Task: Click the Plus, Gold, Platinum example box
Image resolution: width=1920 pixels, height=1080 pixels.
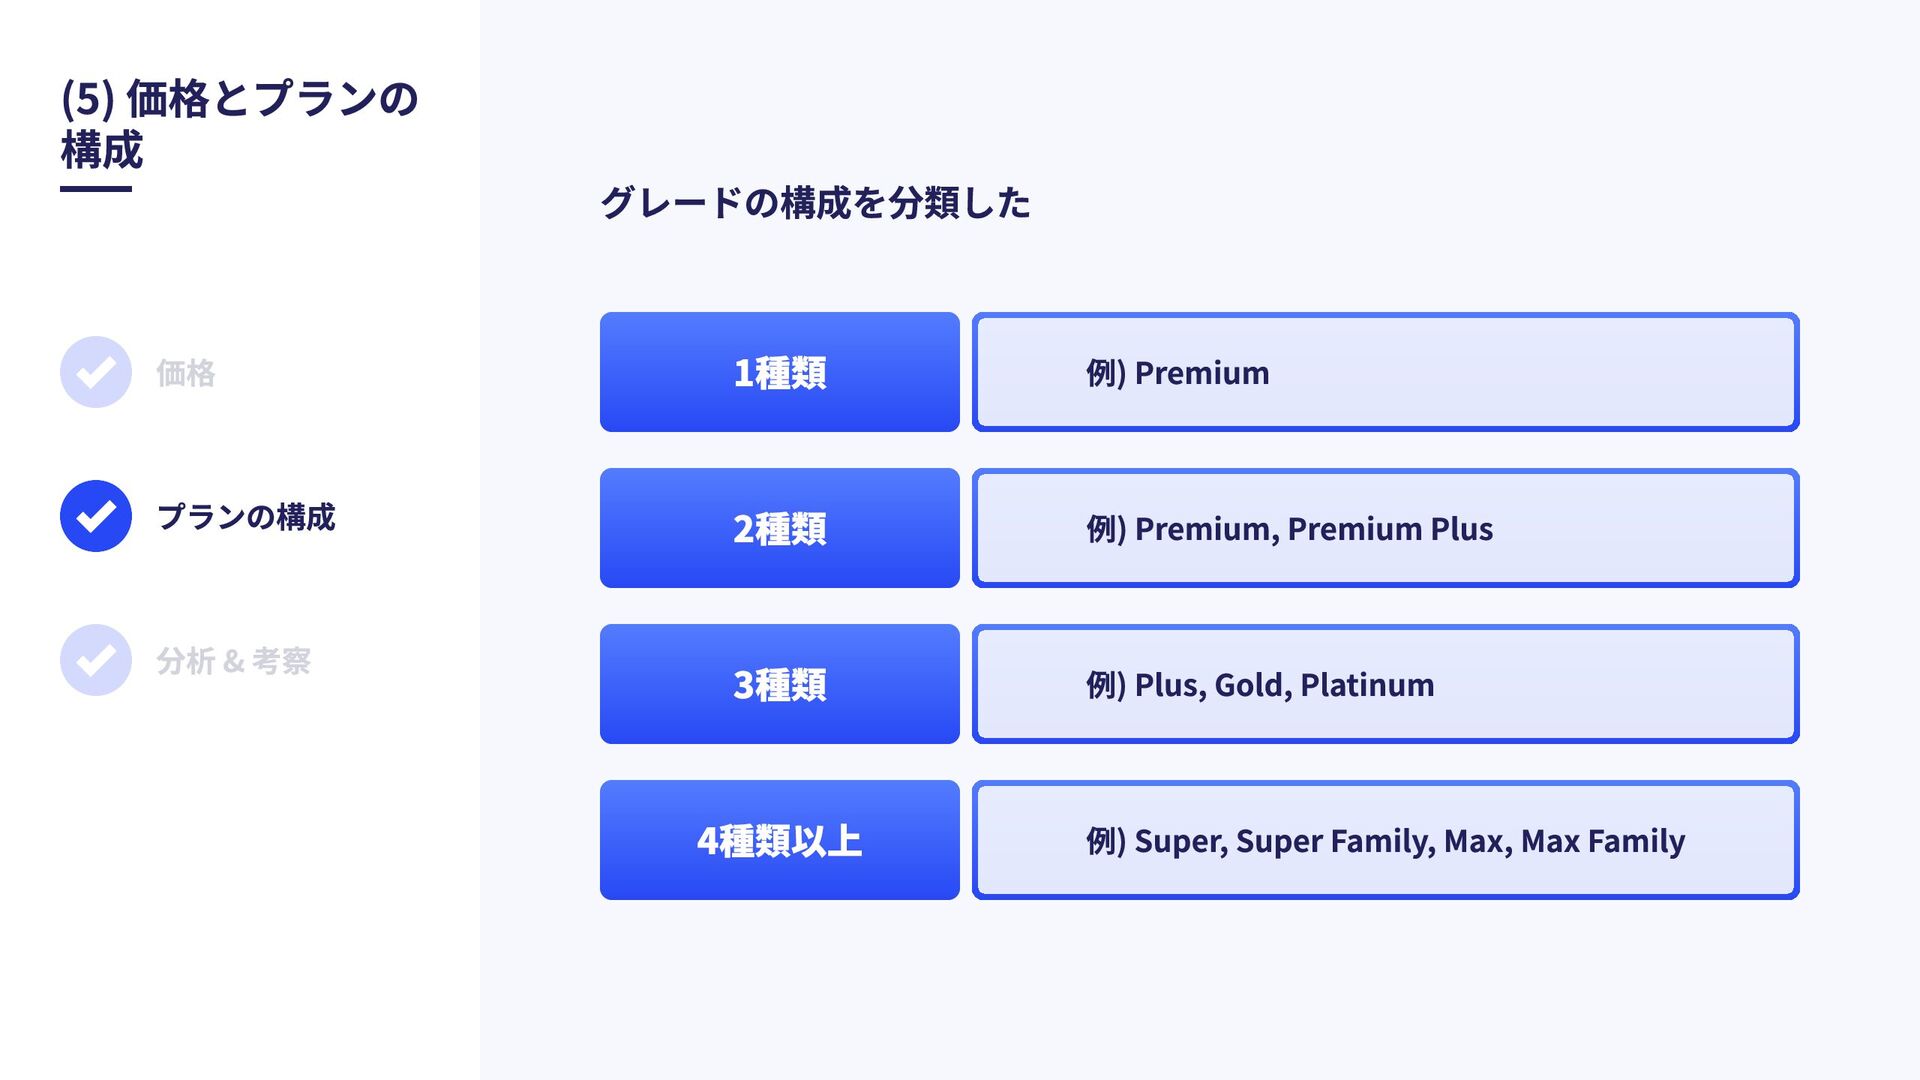Action: [1386, 684]
